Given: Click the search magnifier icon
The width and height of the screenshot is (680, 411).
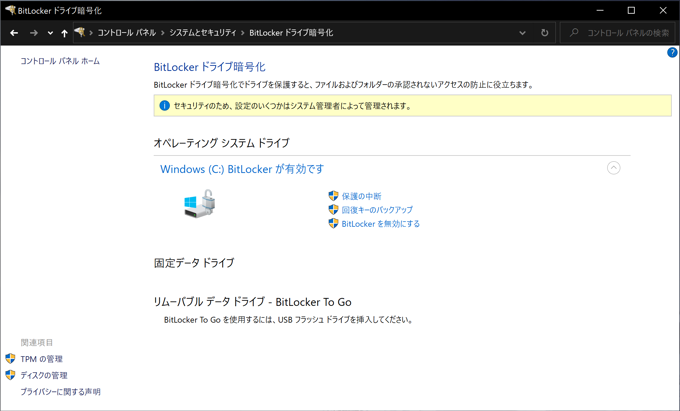Looking at the screenshot, I should pyautogui.click(x=574, y=33).
